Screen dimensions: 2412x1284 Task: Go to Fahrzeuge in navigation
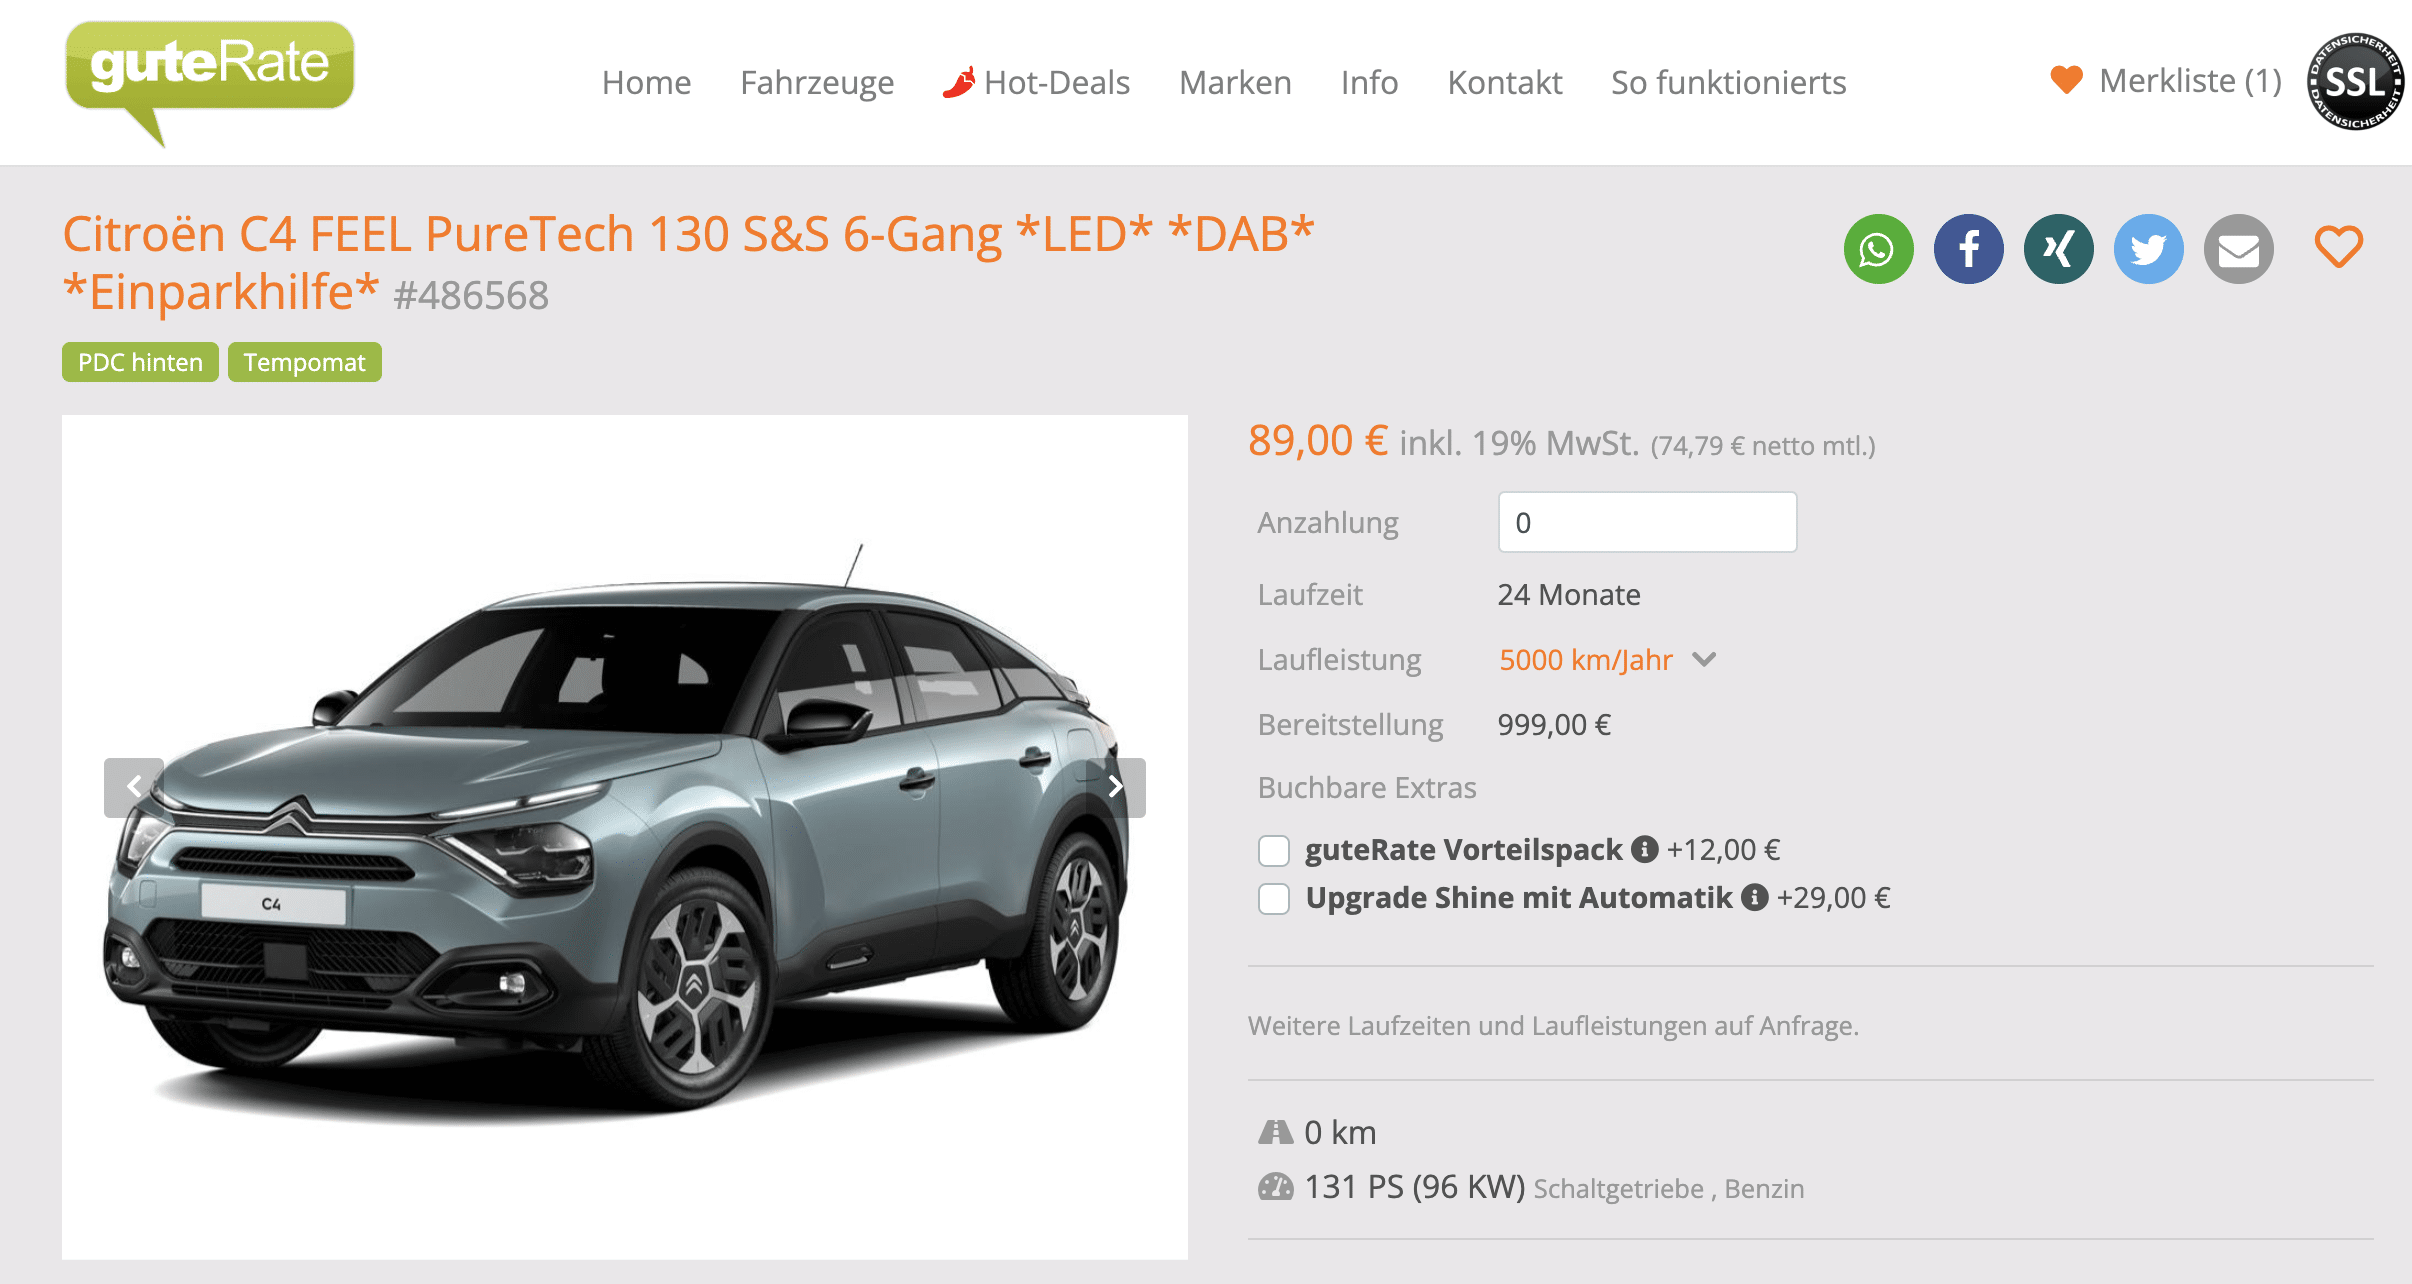(x=817, y=82)
